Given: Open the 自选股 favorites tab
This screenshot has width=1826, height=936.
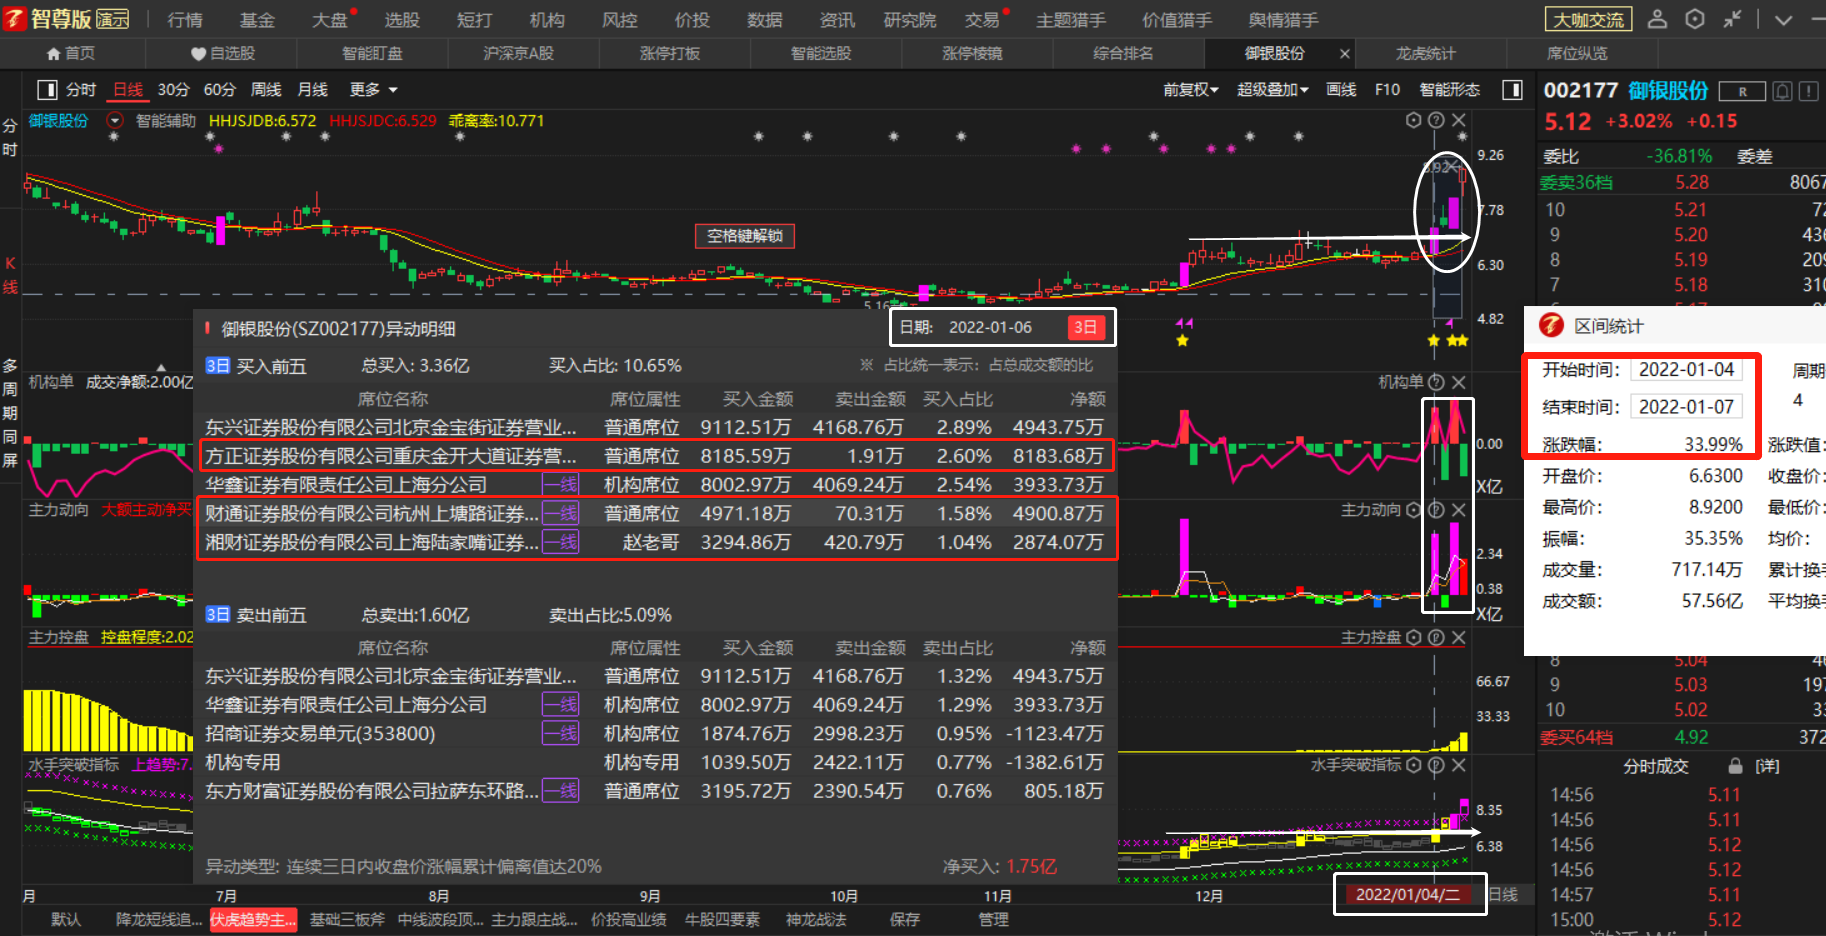Looking at the screenshot, I should (222, 54).
